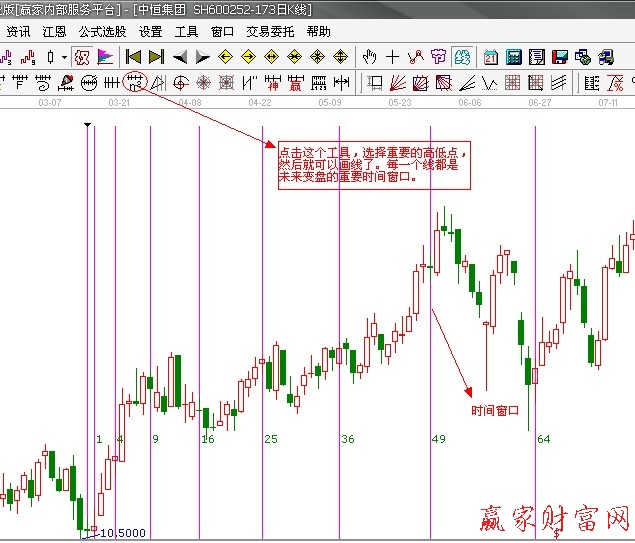Open the 公式选股 menu

tap(103, 31)
